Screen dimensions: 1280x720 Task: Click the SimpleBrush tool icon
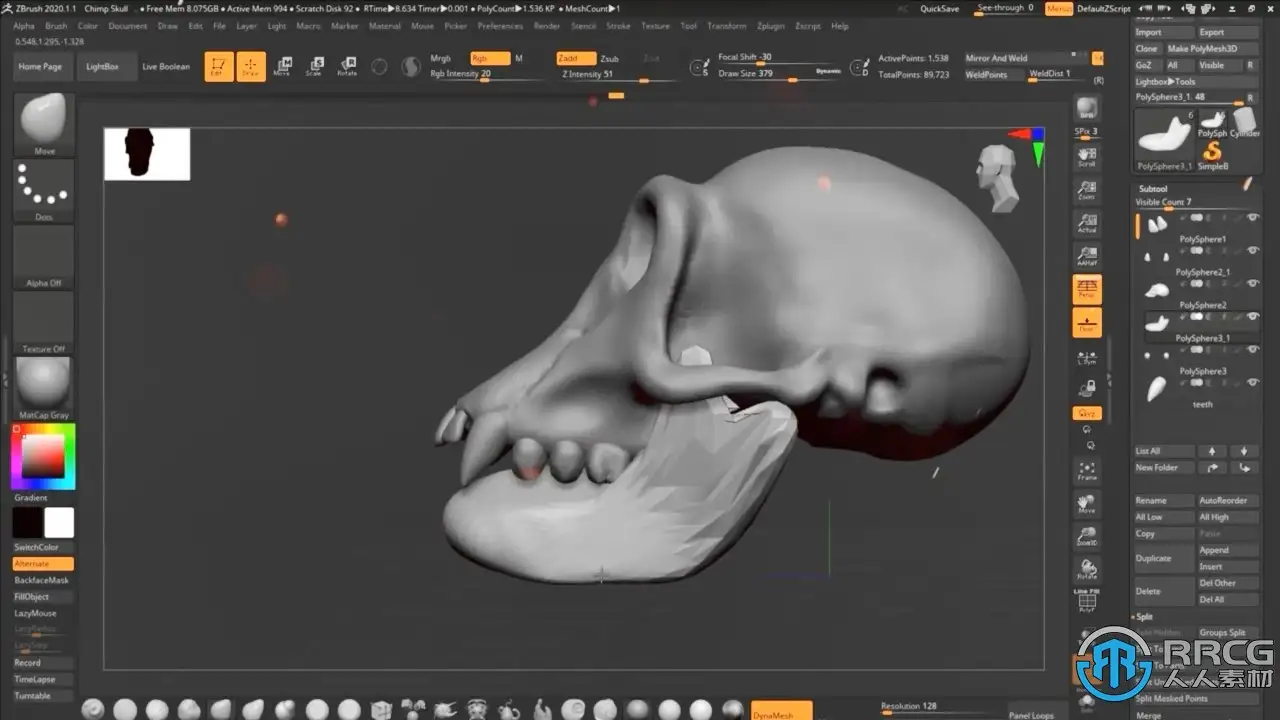pos(1213,154)
